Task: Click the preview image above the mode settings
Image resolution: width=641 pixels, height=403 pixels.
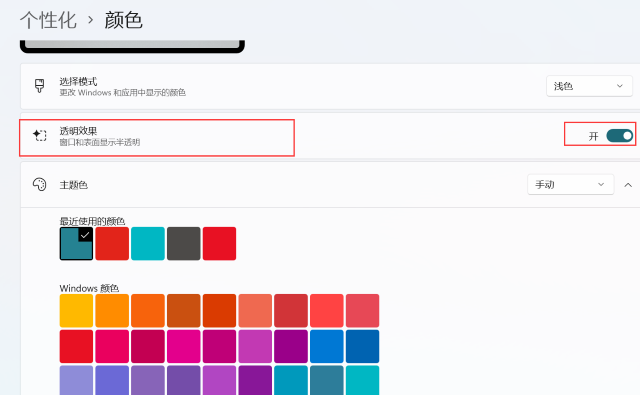Action: 132,45
